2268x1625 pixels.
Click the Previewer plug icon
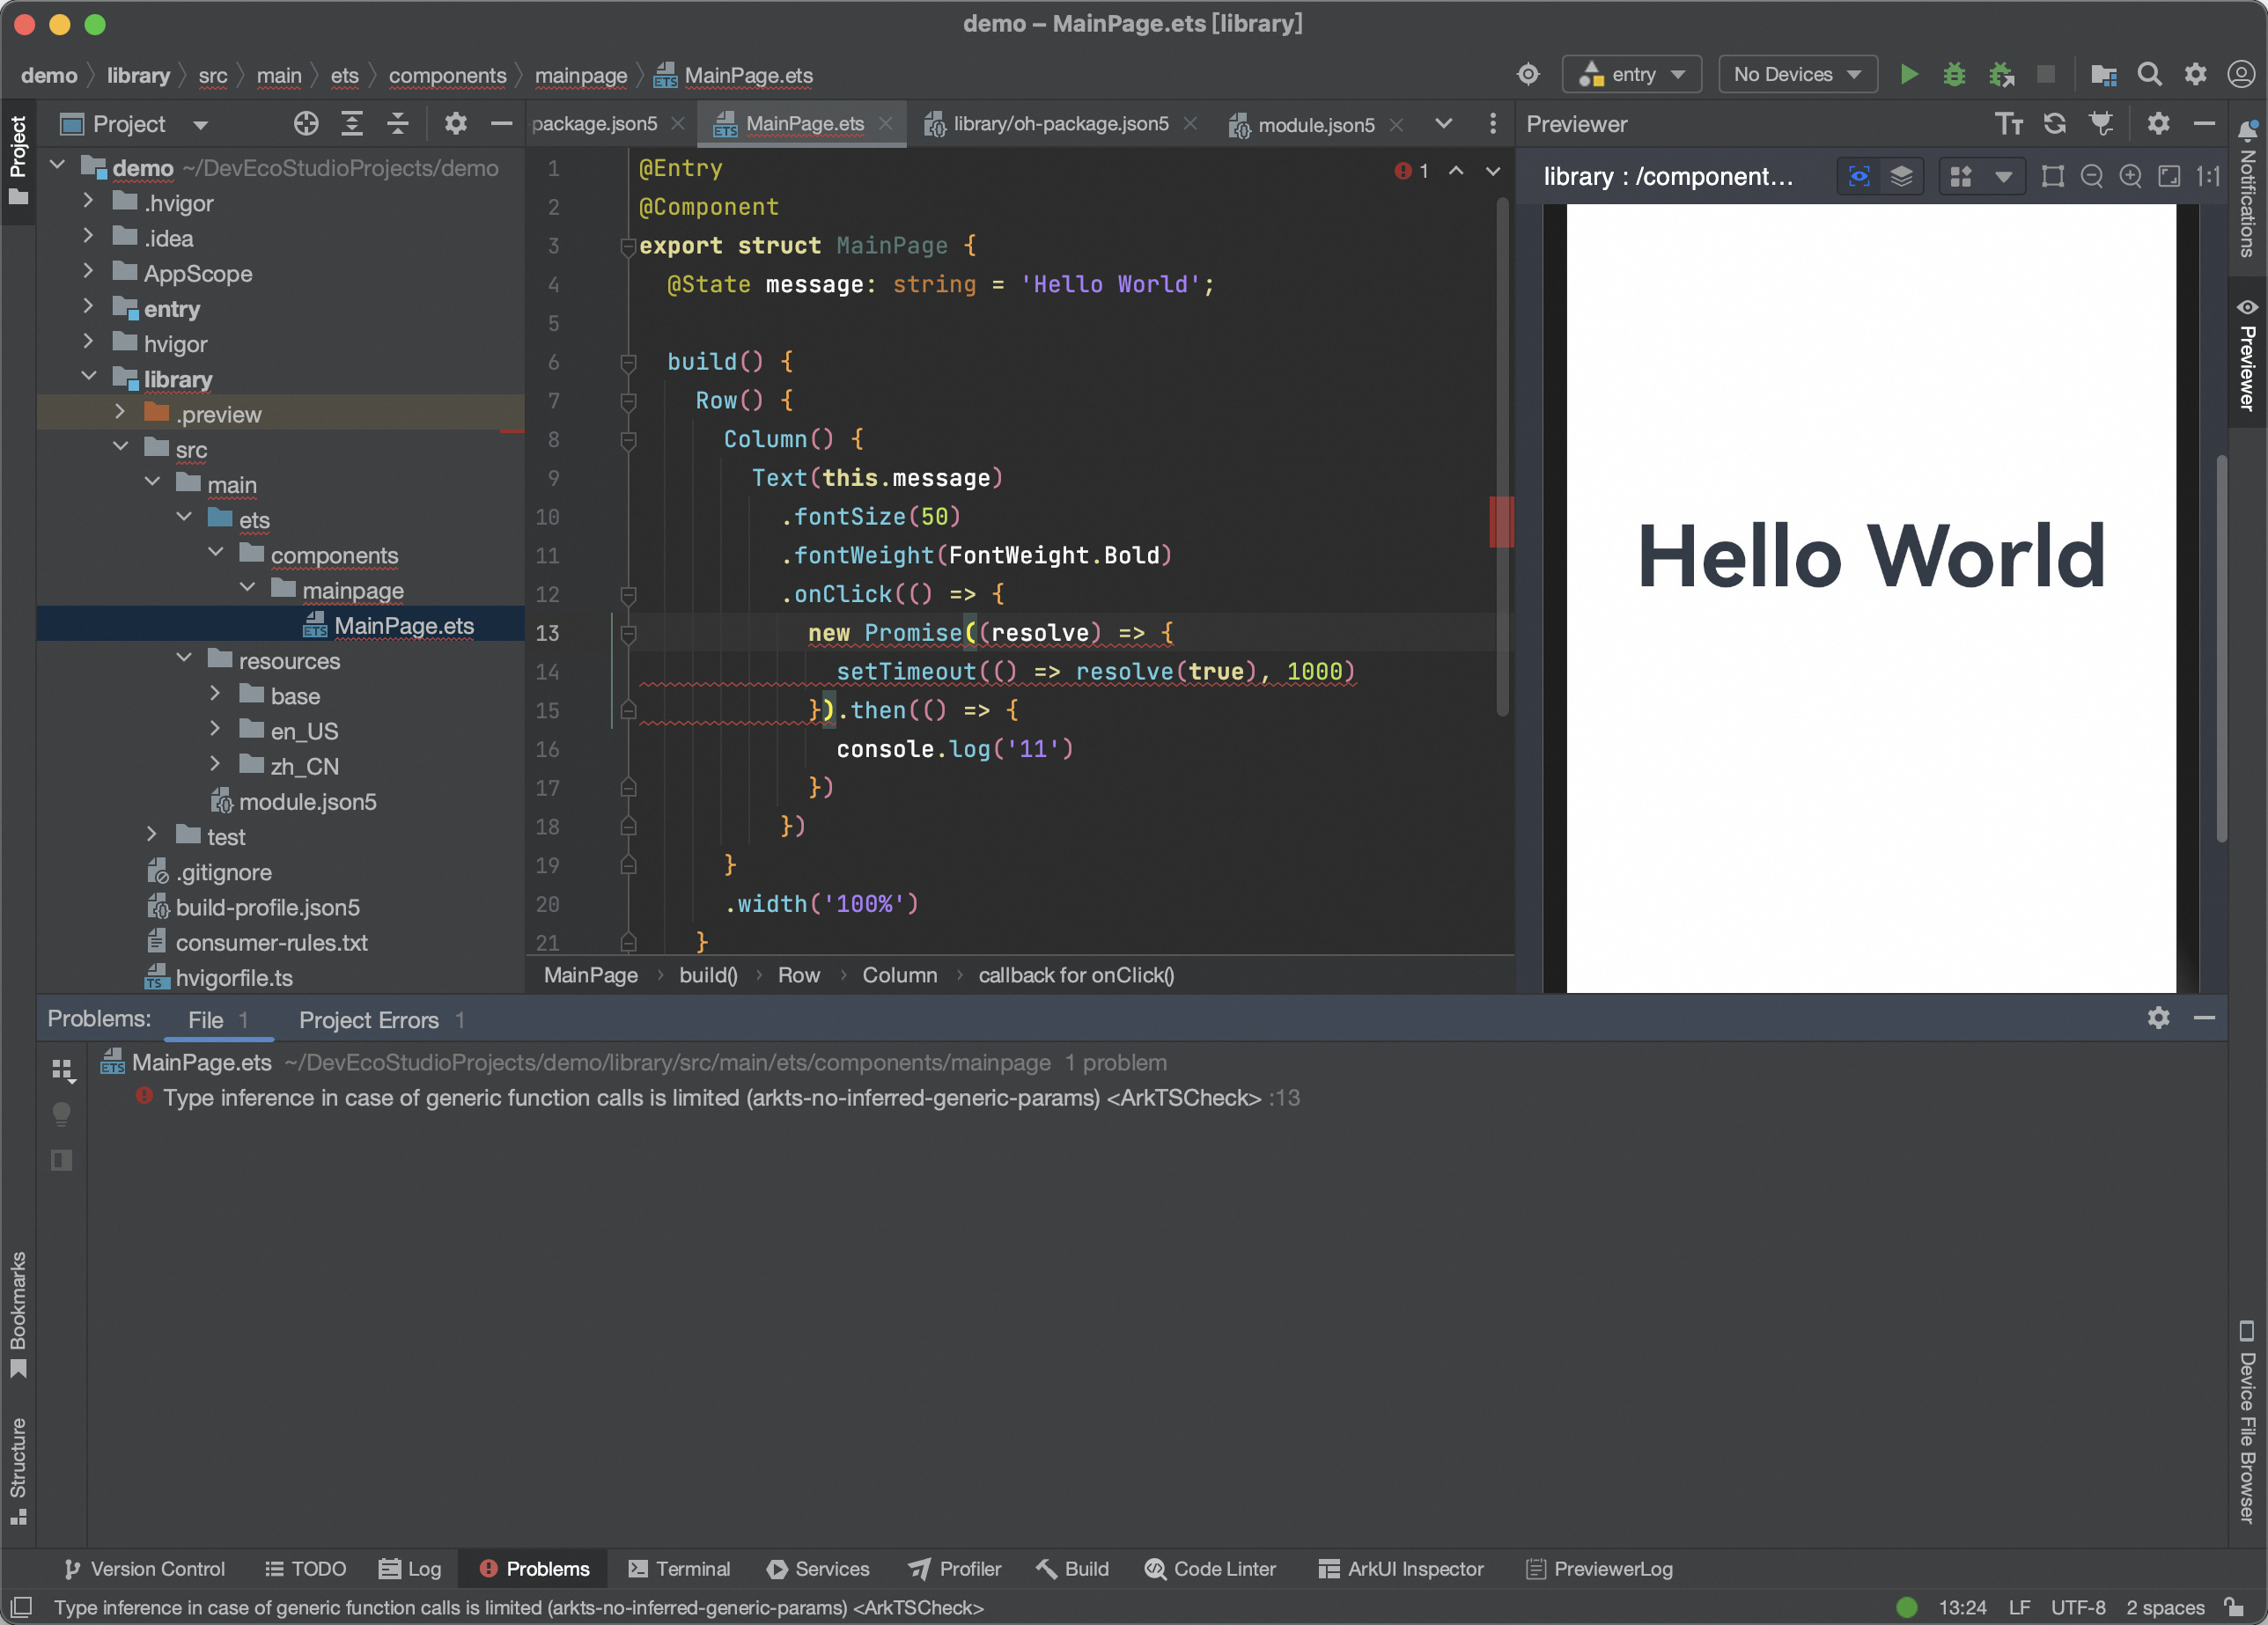[x=2101, y=124]
